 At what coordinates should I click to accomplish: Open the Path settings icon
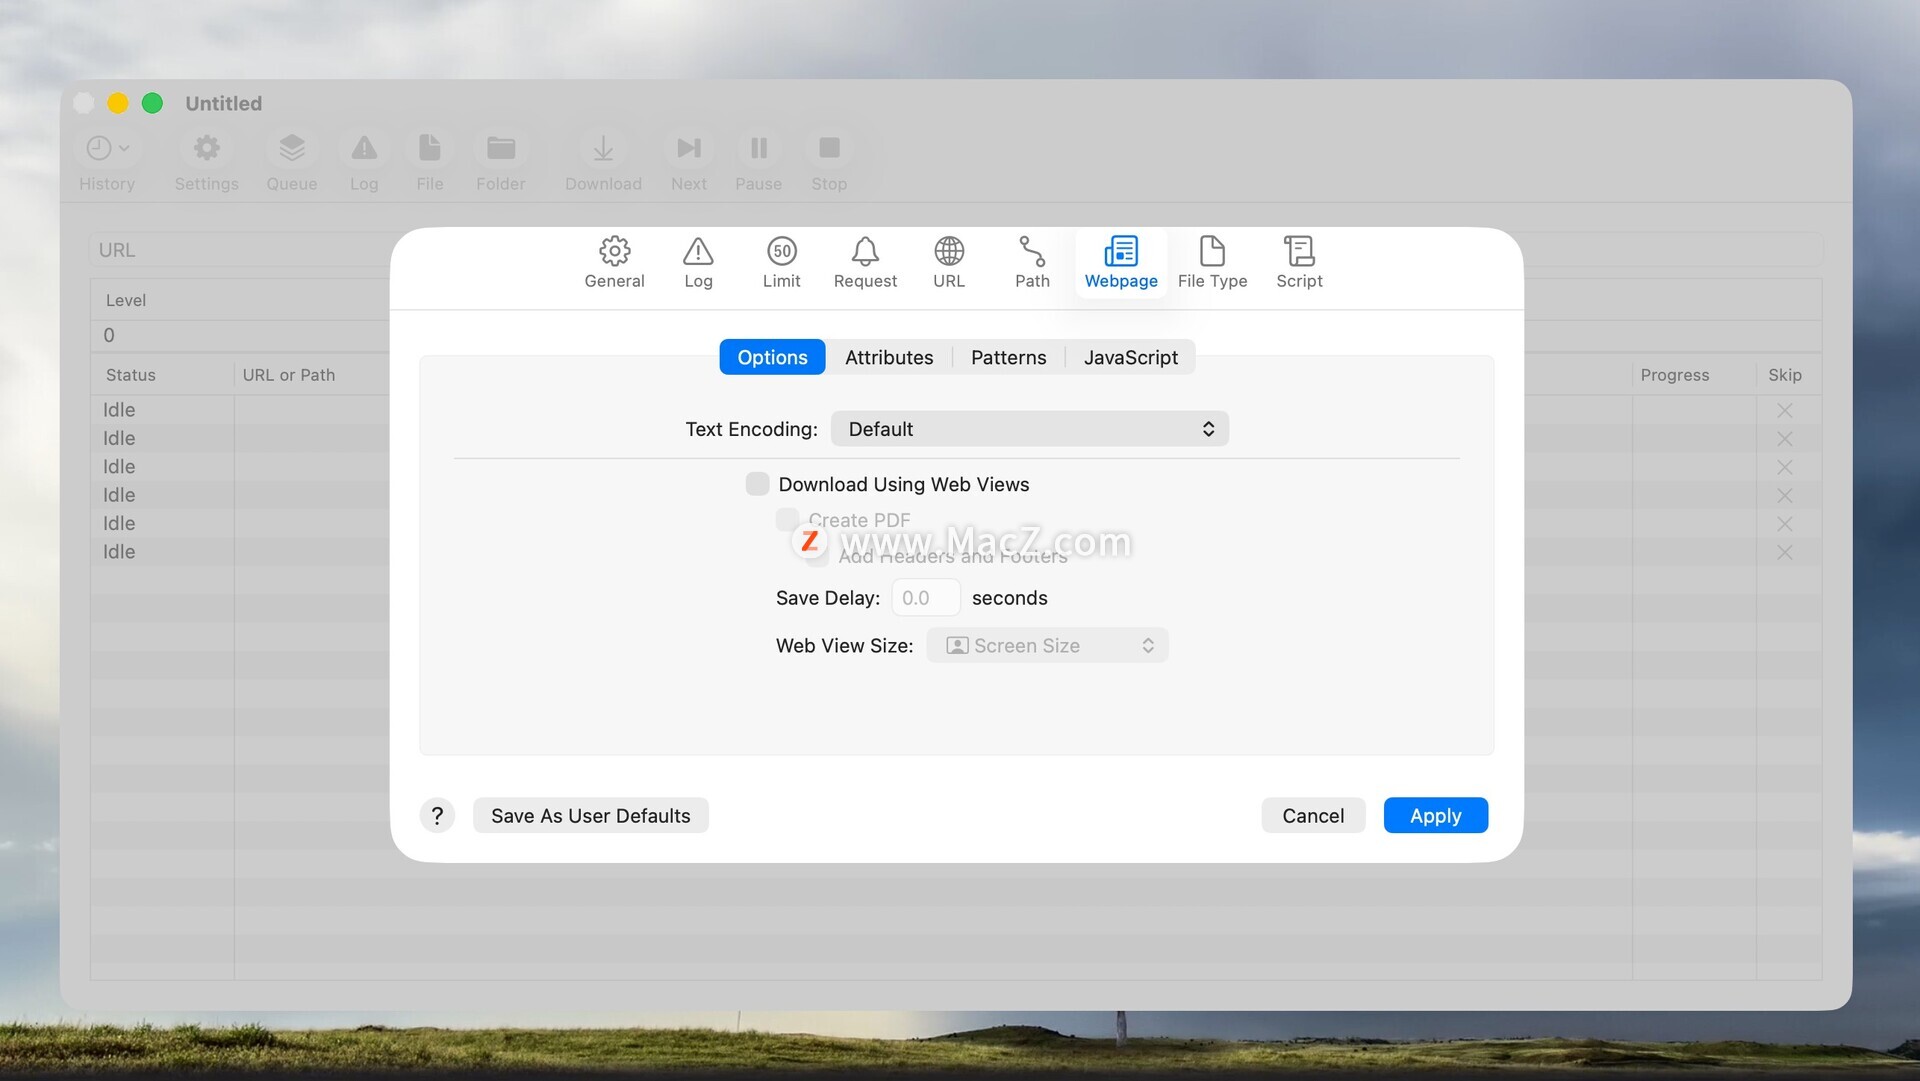pos(1032,251)
